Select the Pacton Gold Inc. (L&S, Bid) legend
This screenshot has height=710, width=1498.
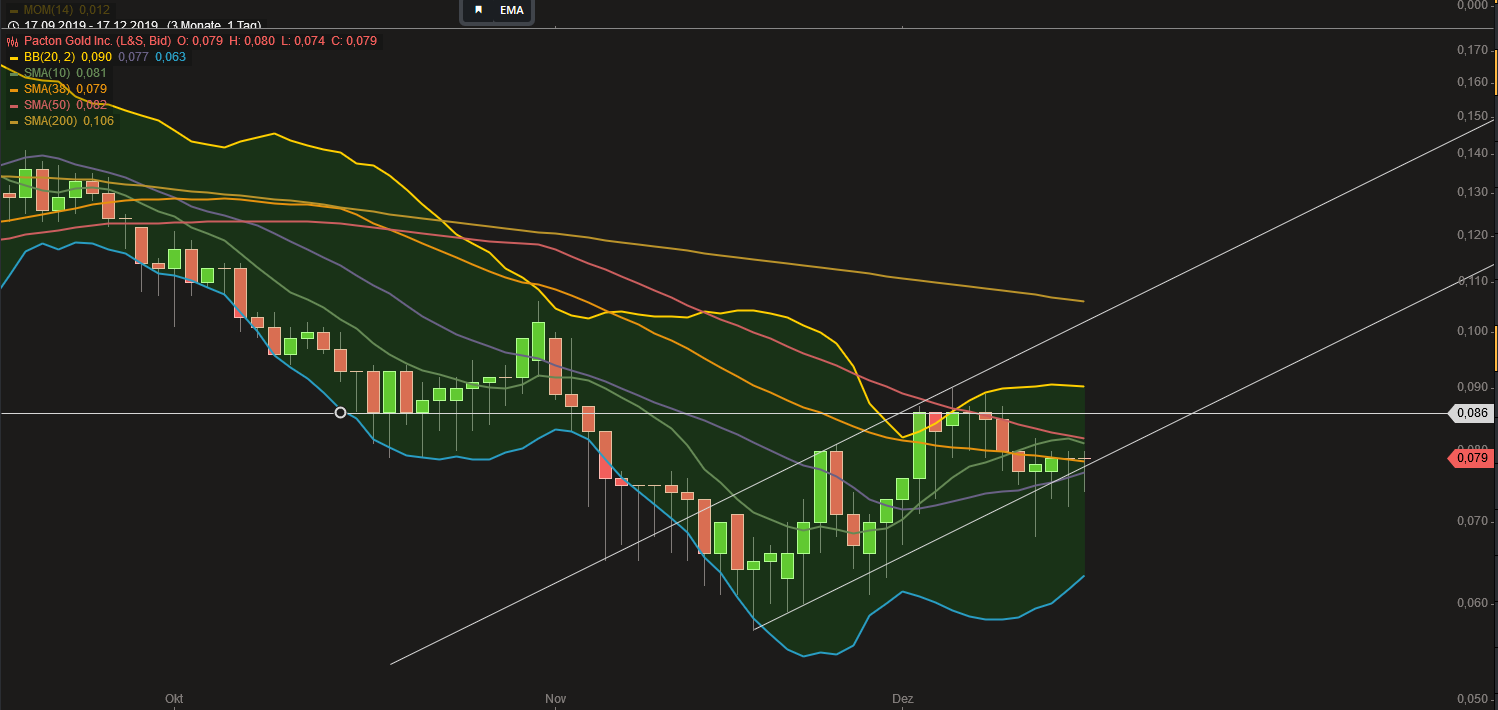pyautogui.click(x=98, y=41)
